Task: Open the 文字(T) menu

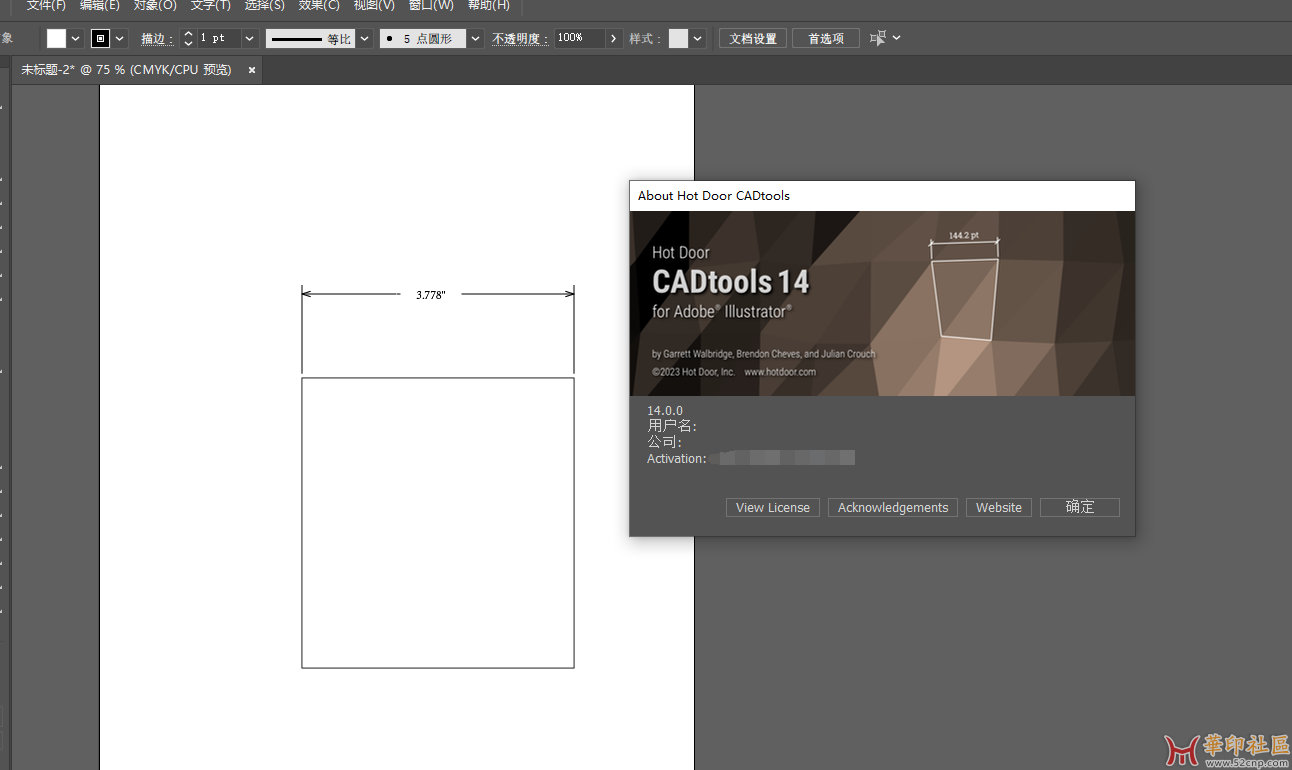Action: coord(211,5)
